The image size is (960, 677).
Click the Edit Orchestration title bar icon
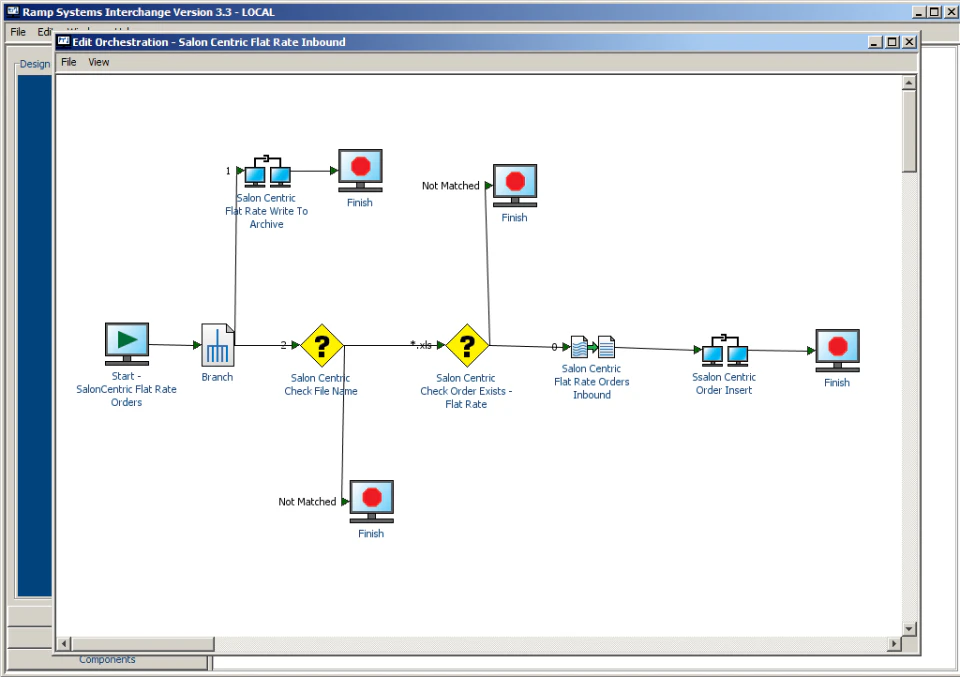pos(62,42)
